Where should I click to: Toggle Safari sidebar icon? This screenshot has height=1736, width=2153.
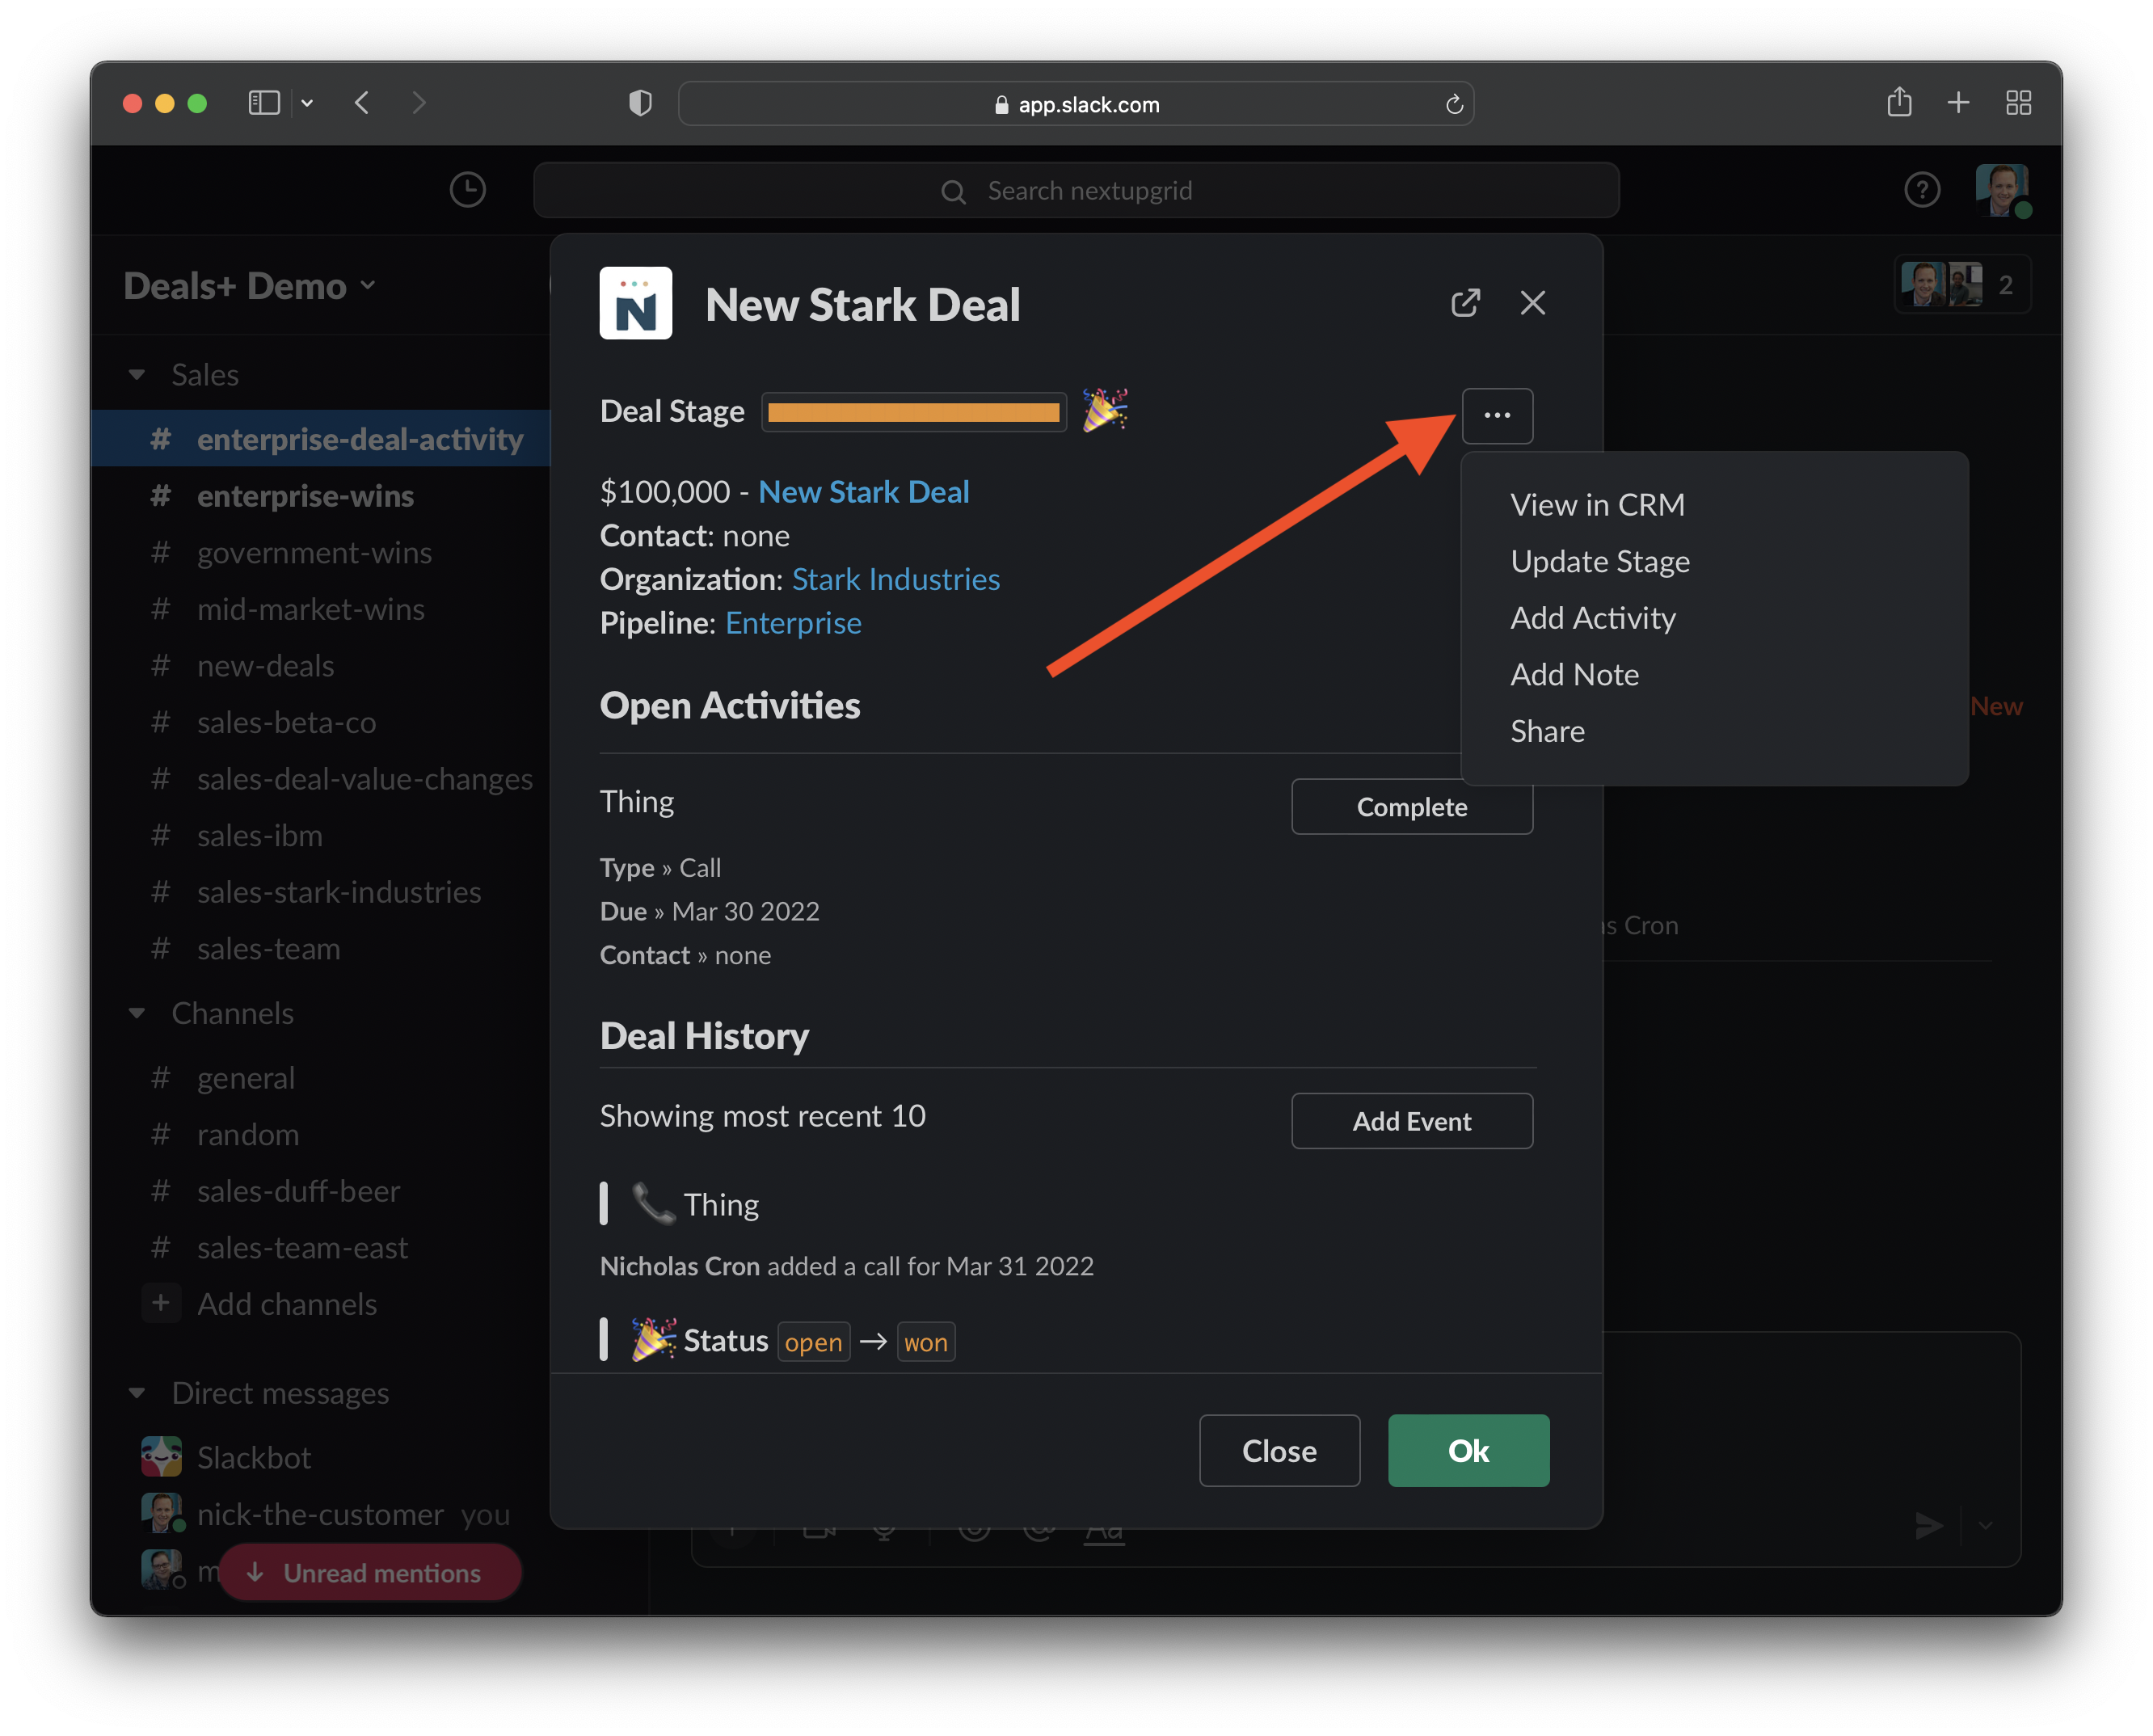(x=263, y=103)
